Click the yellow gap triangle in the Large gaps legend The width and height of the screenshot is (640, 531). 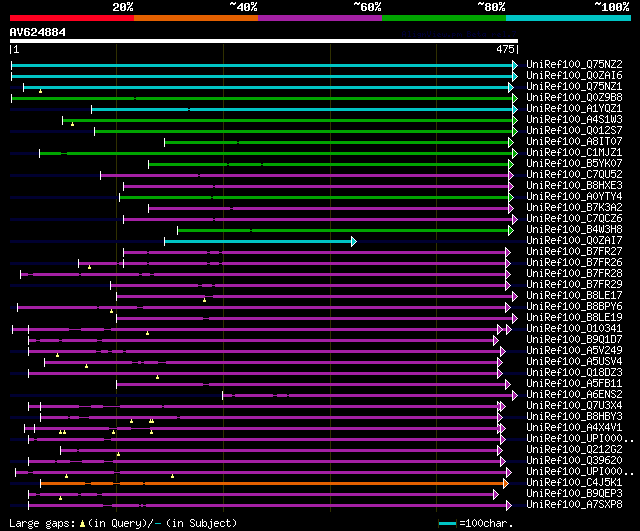[82, 523]
